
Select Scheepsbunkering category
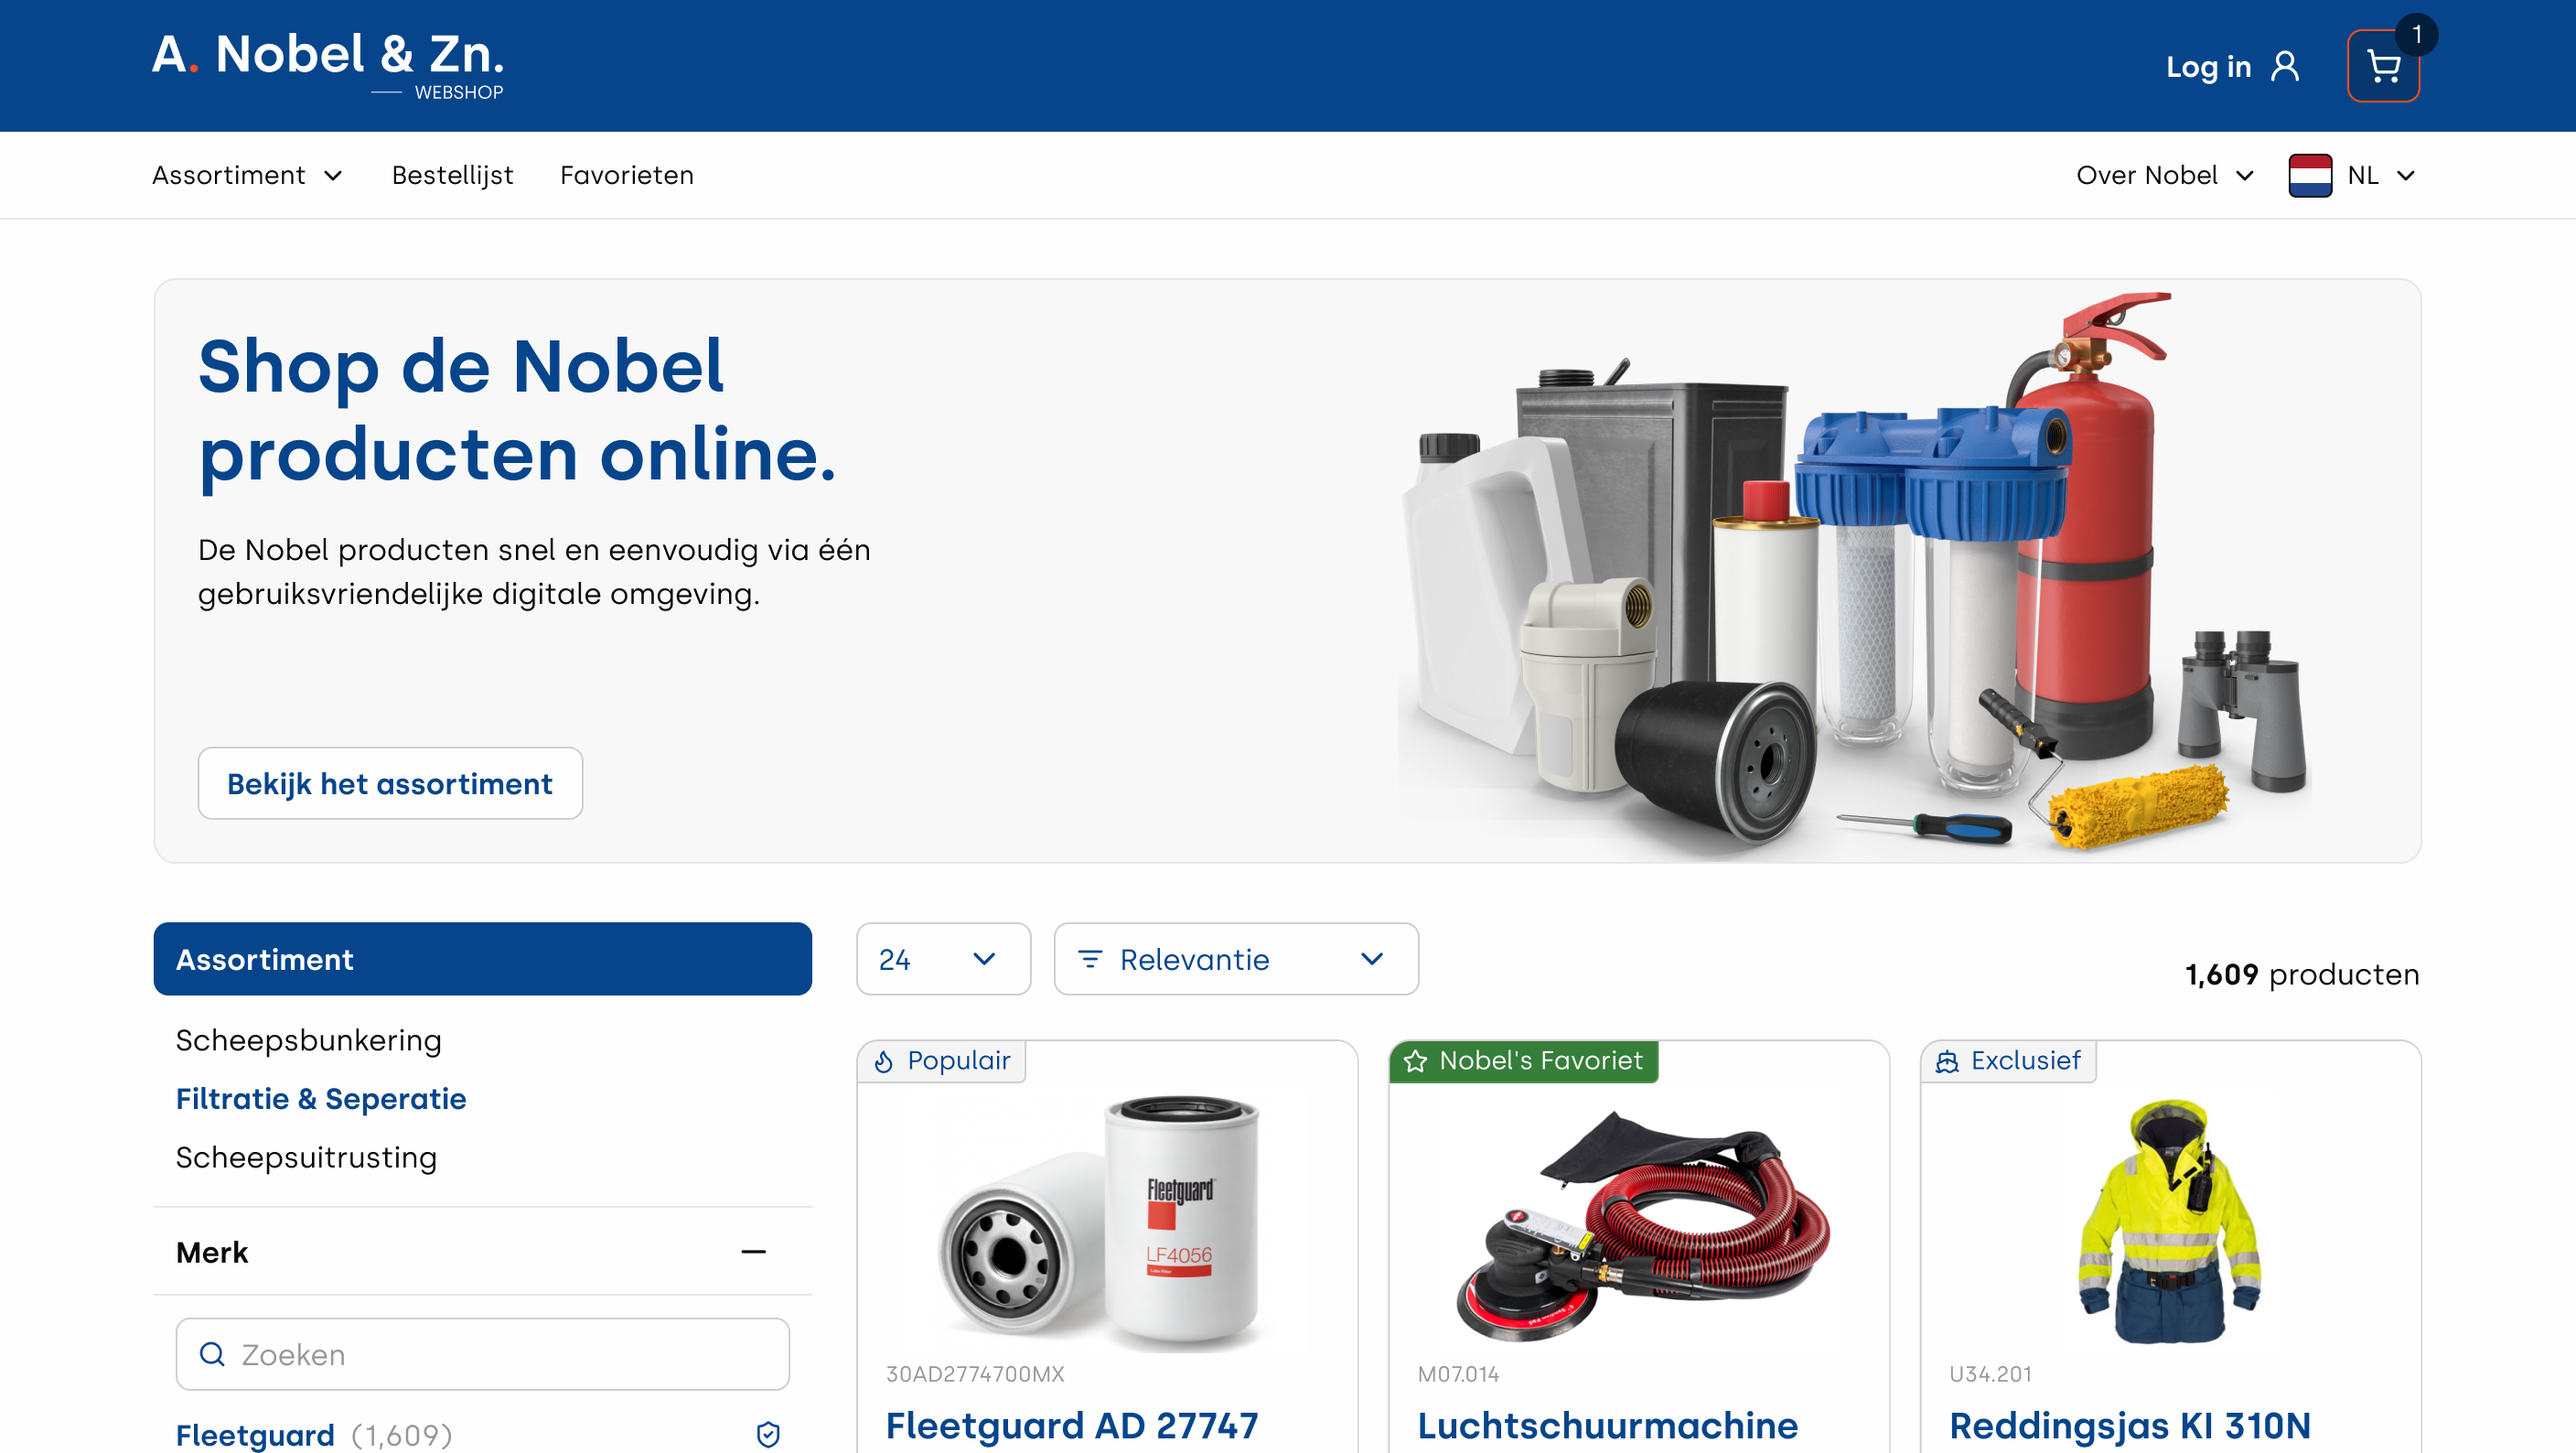(x=308, y=1040)
